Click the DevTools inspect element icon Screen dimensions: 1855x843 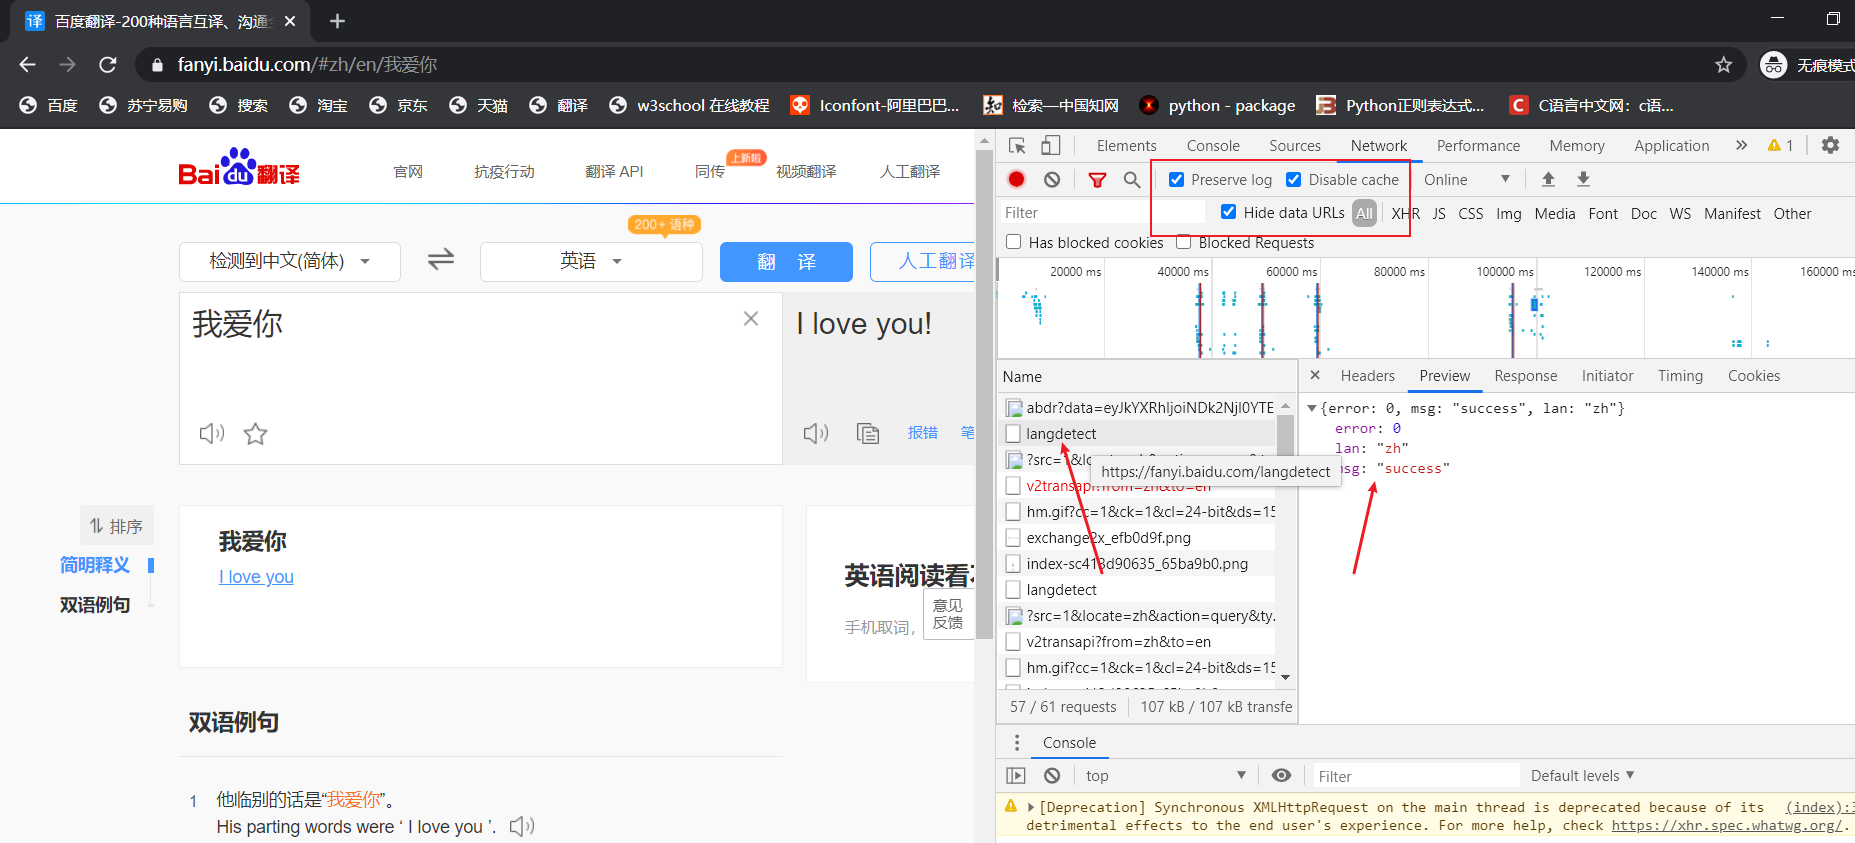coord(1017,146)
